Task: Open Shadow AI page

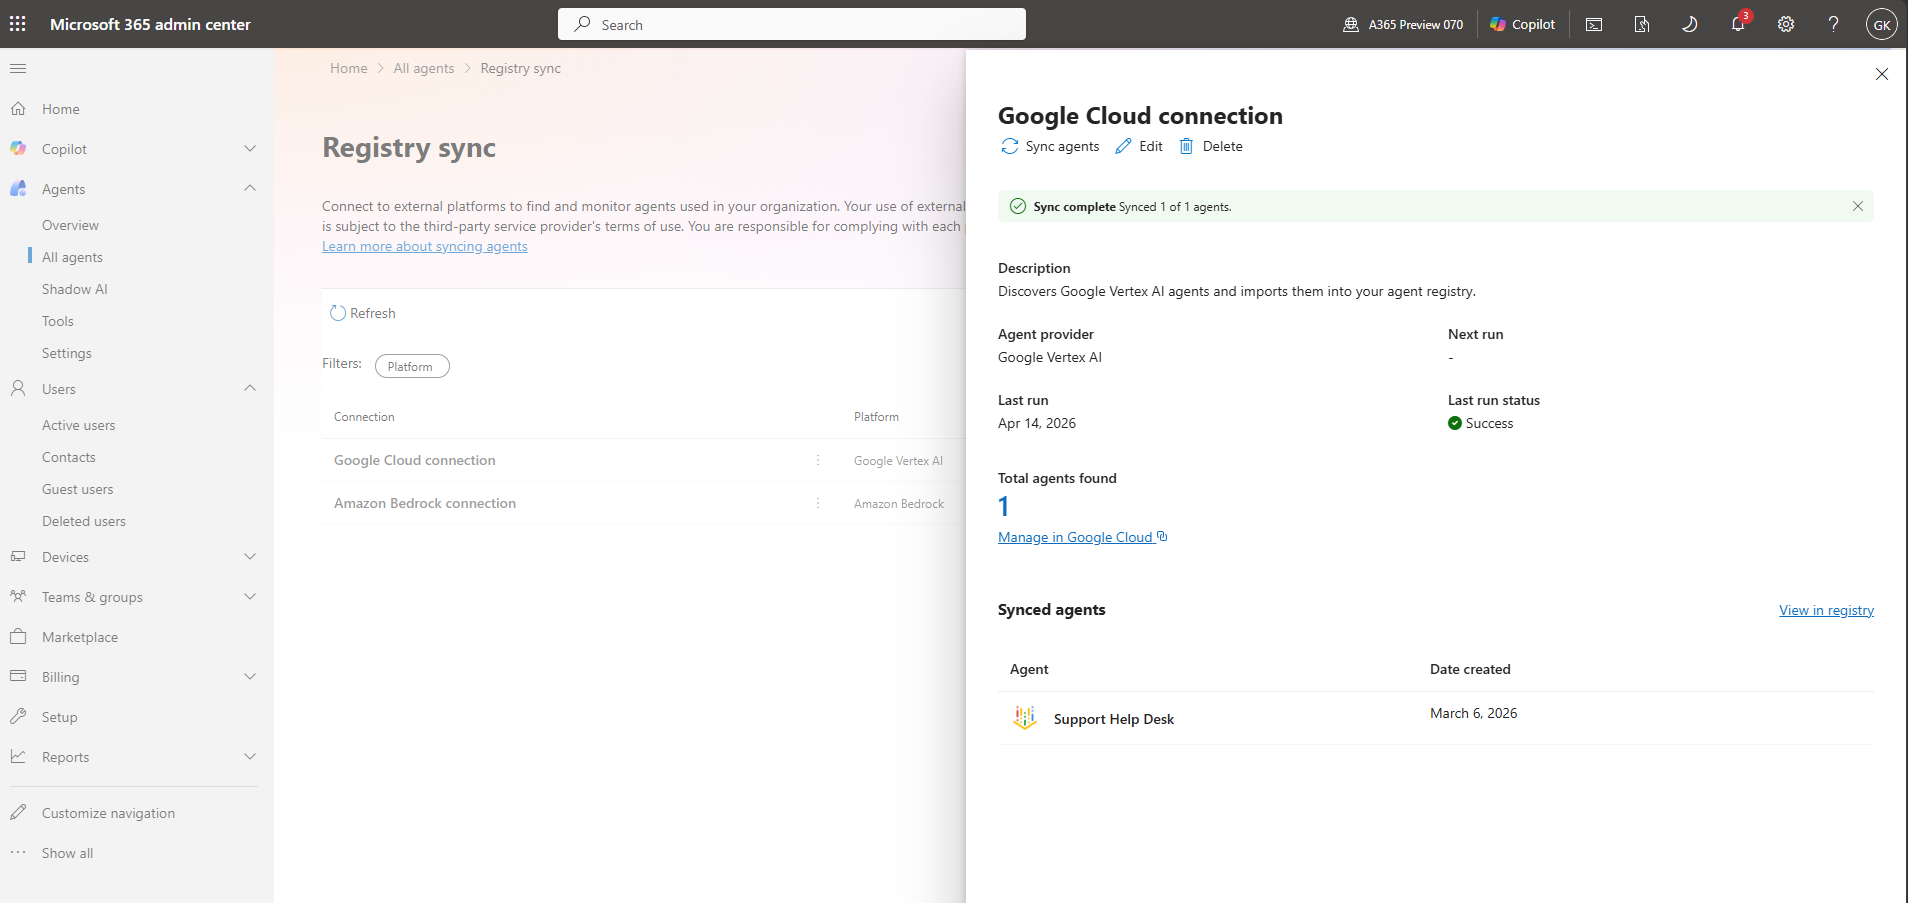Action: [x=75, y=289]
